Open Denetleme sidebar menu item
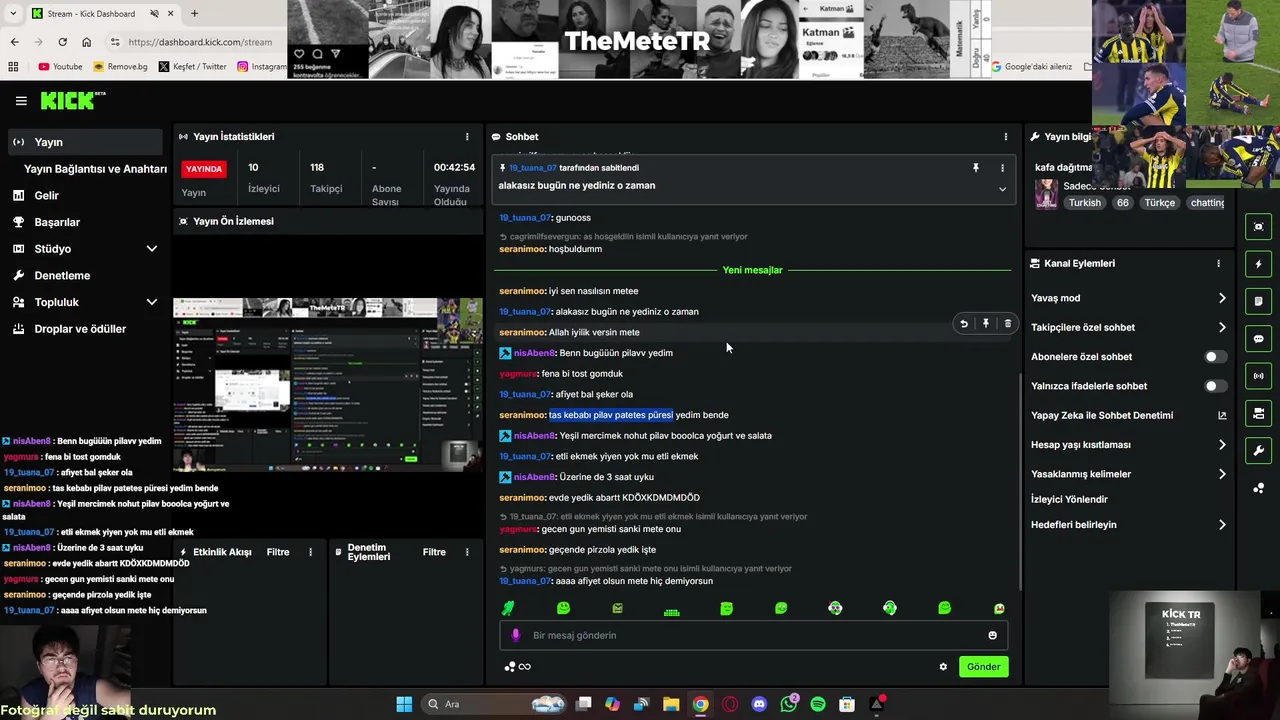1280x720 pixels. 84,275
